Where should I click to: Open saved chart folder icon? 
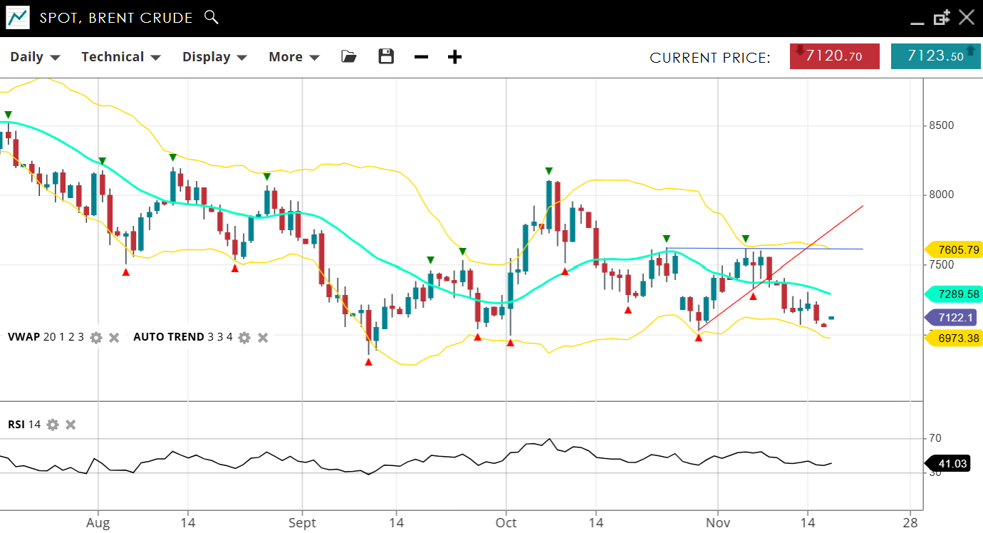[x=348, y=57]
